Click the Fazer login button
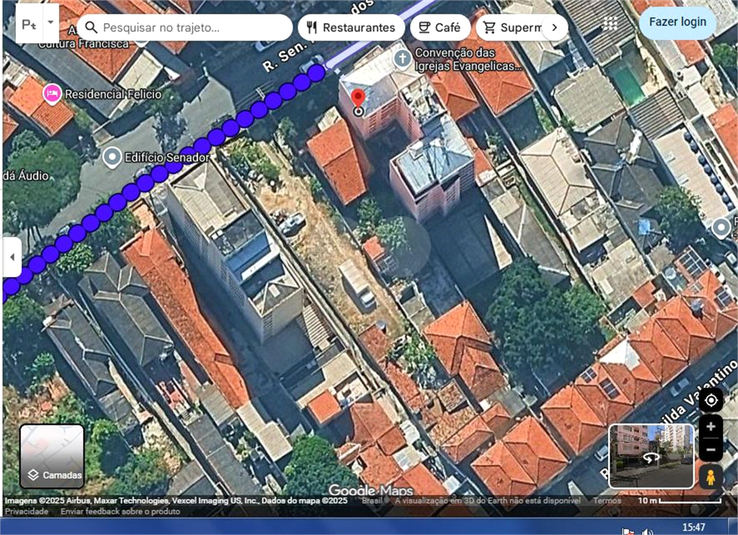 click(677, 22)
